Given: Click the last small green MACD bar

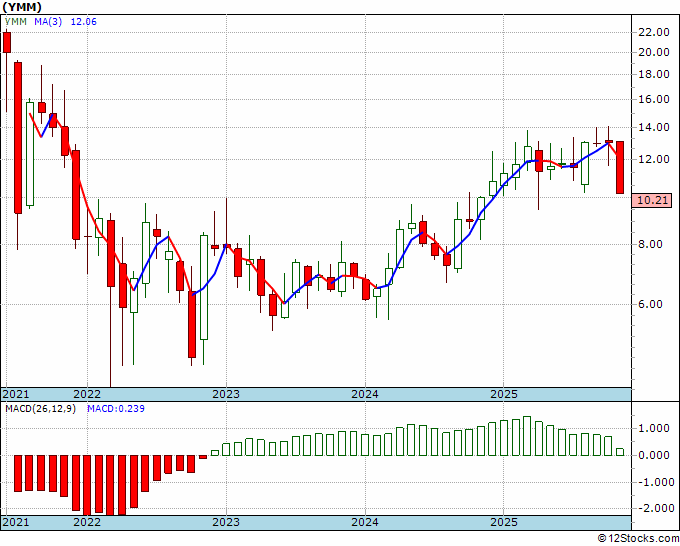Looking at the screenshot, I should (620, 452).
